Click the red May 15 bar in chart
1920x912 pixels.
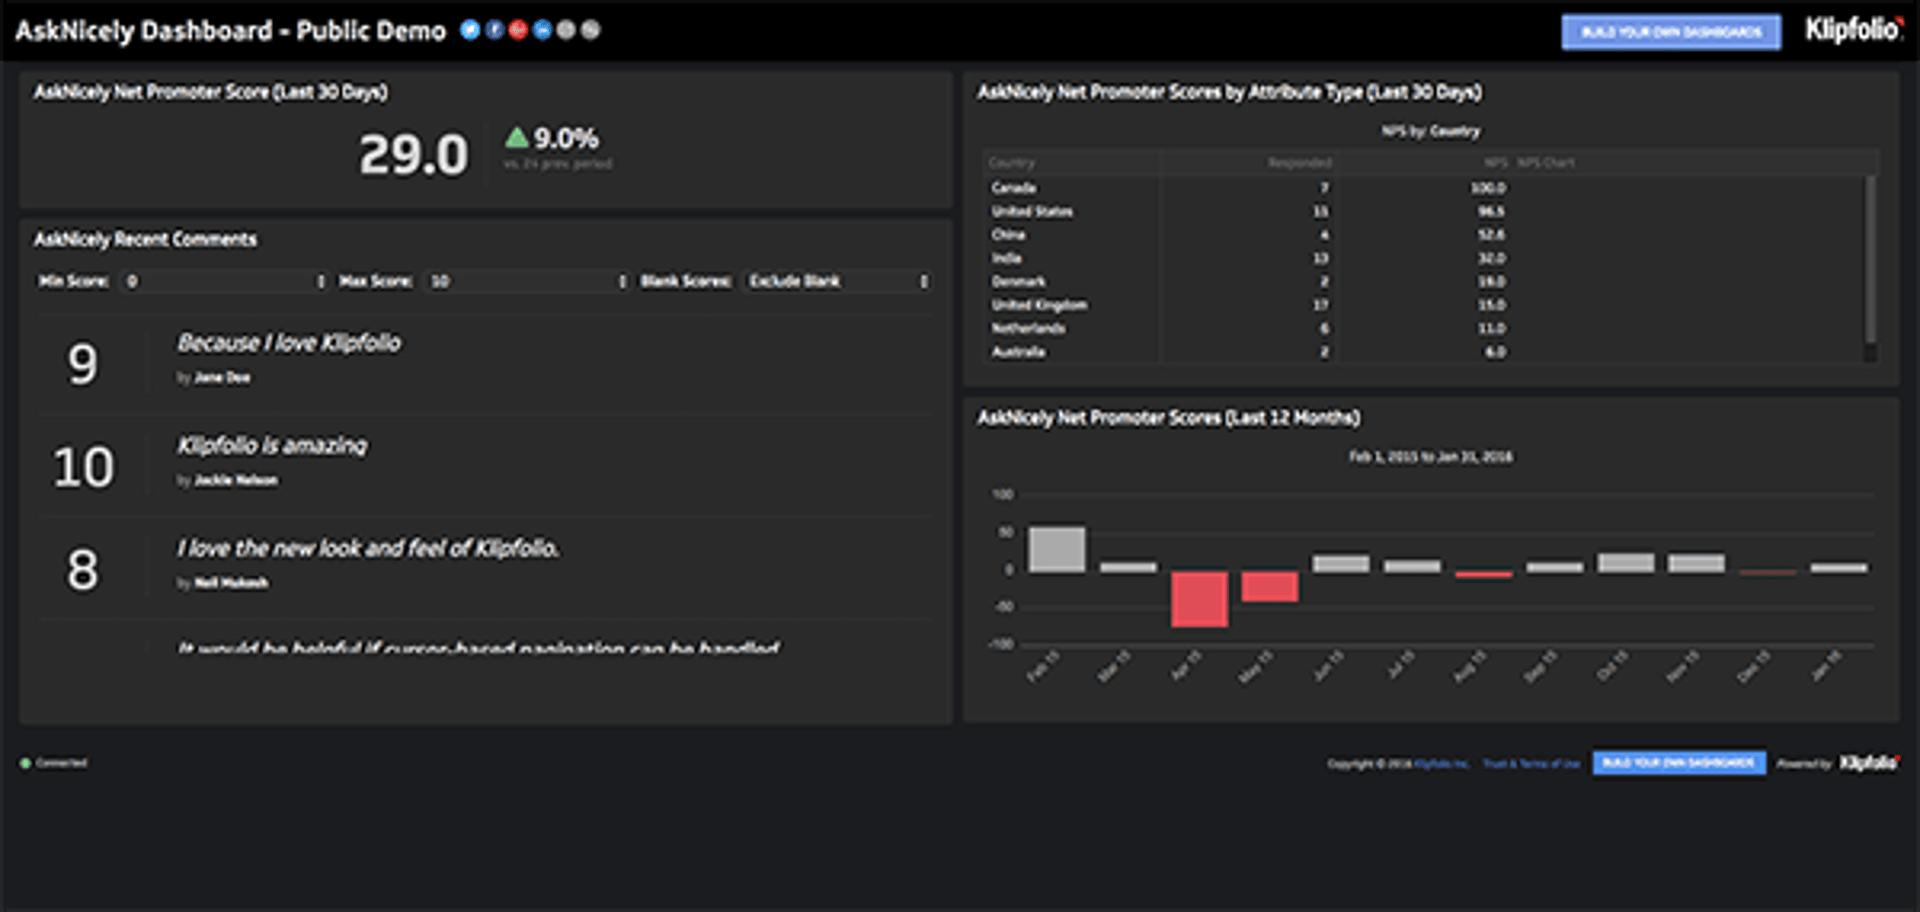[x=1270, y=586]
